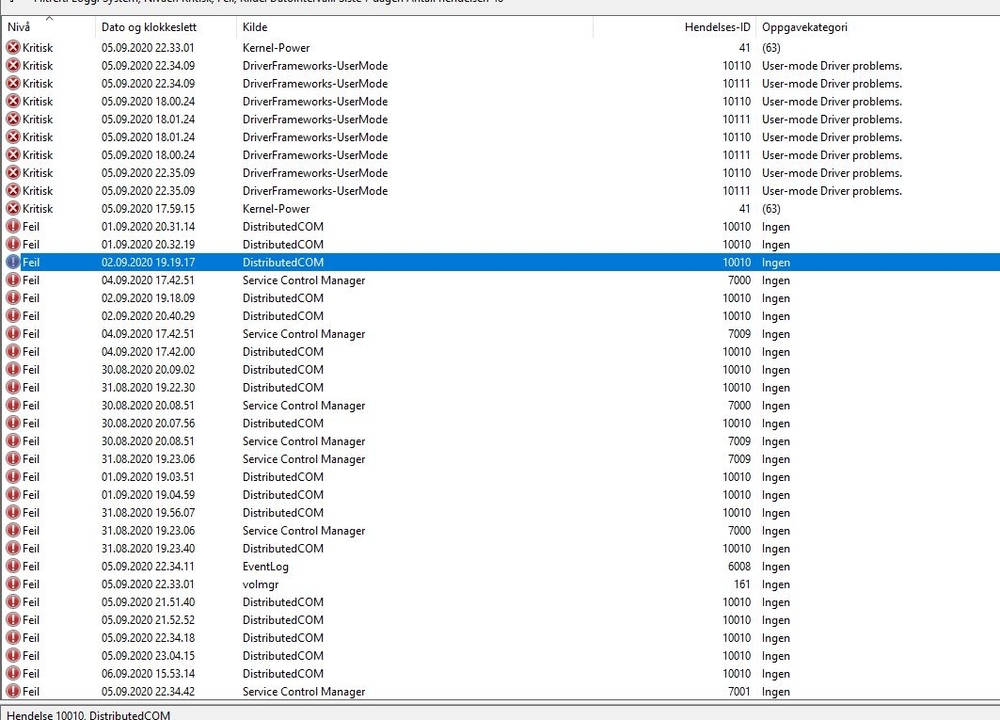Click 'Feil' level in the 05.09.2020 22.34.42 row
Screen dimensions: 1000x720
[31, 691]
